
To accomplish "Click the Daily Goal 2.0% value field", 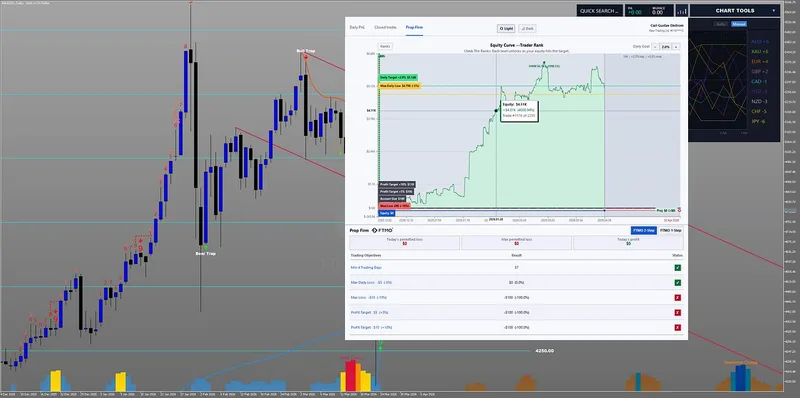I will click(x=665, y=46).
